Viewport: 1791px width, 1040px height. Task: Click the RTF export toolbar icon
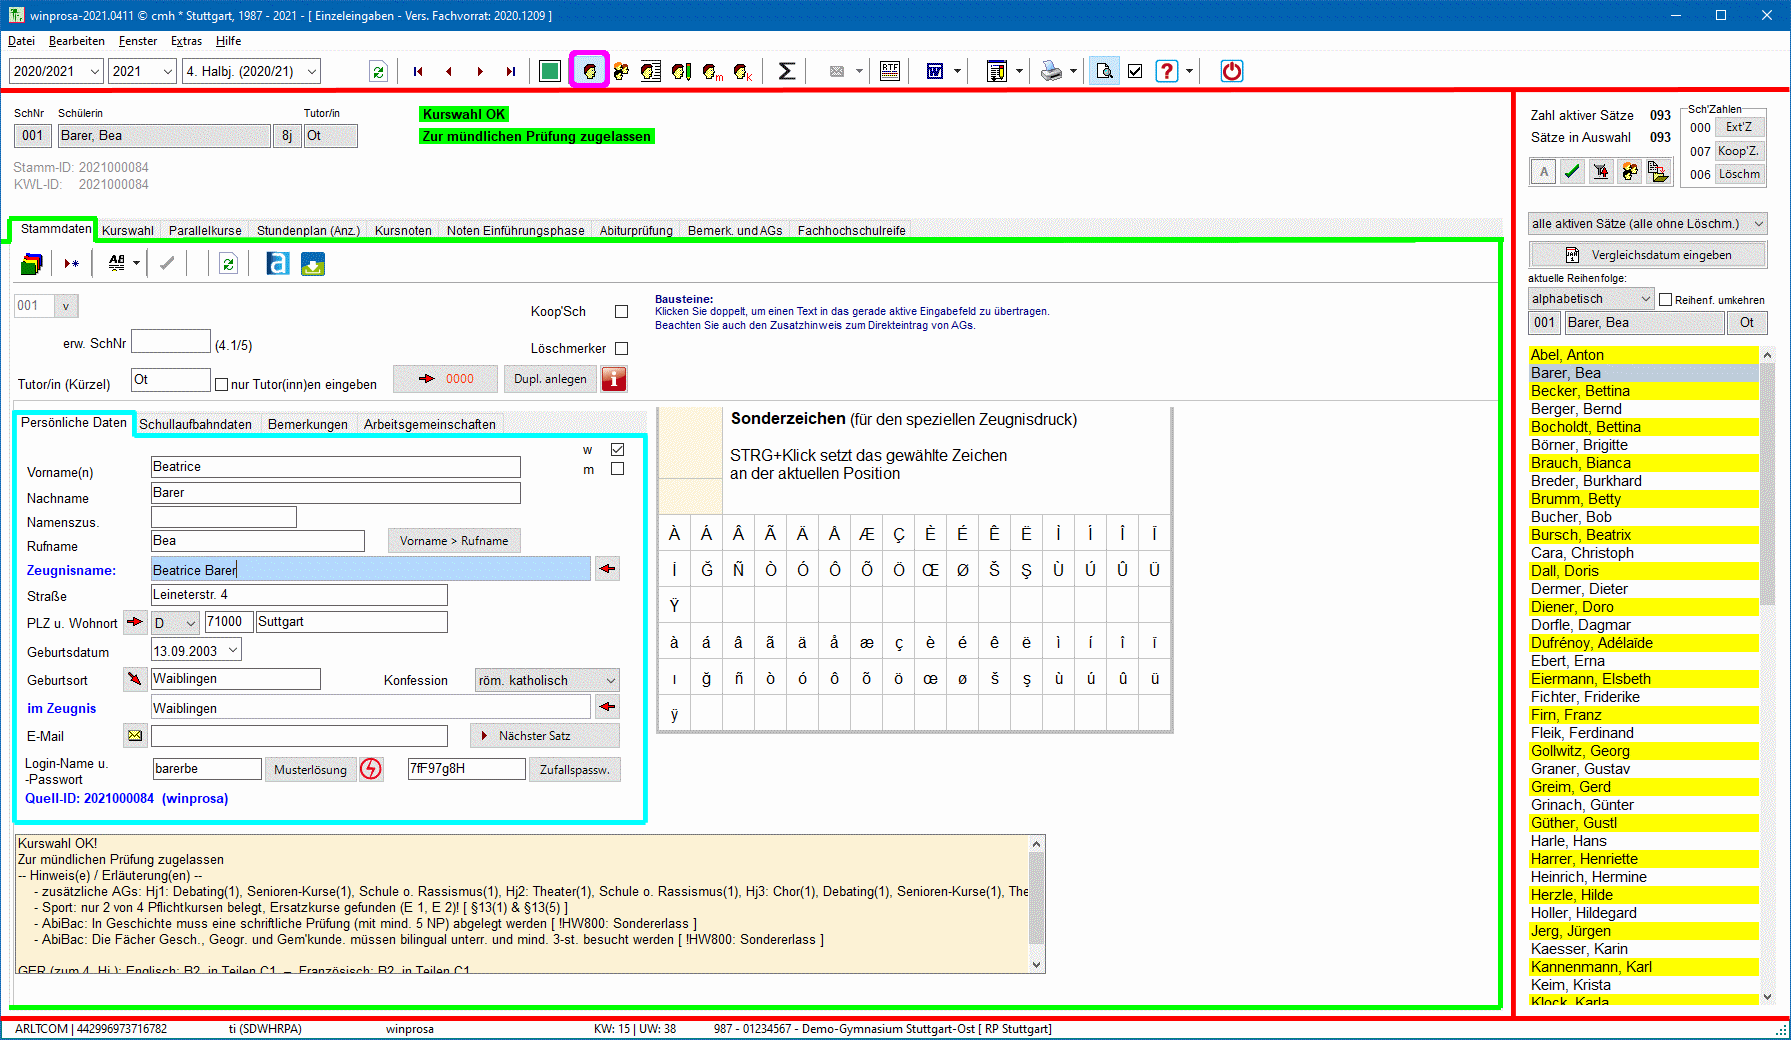tap(889, 71)
